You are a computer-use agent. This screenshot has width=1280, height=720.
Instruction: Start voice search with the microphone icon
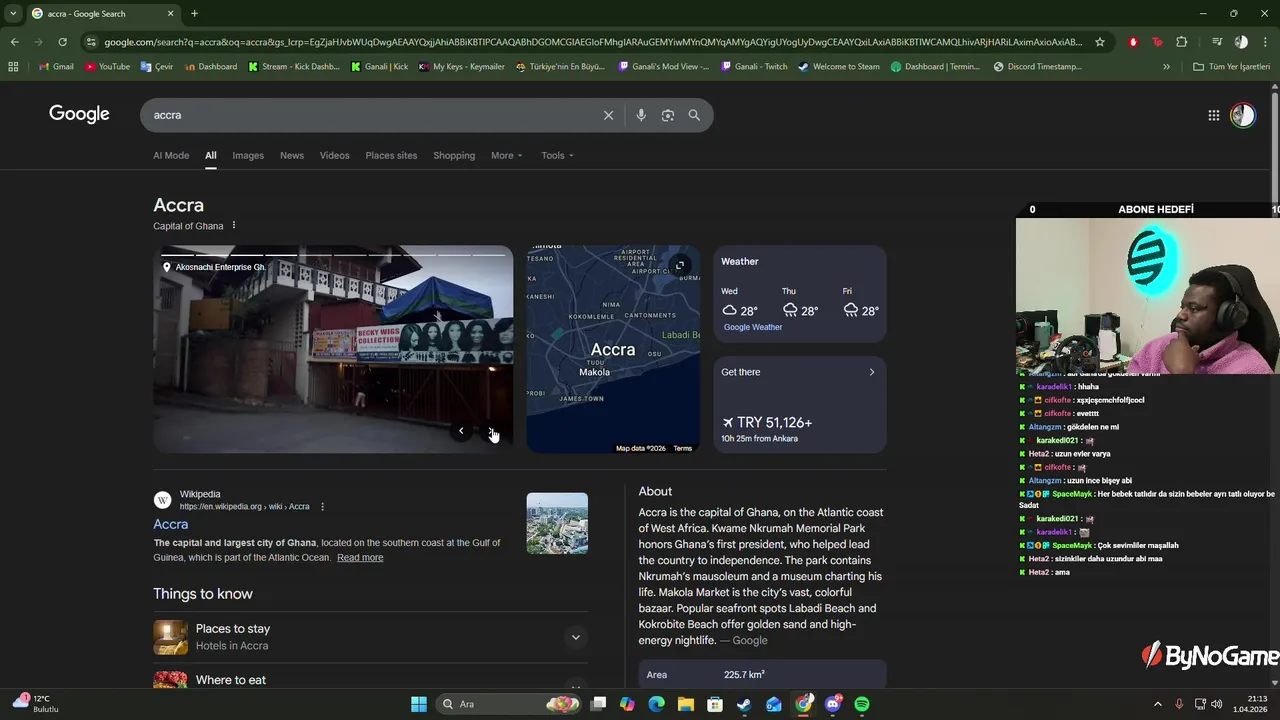click(x=641, y=115)
